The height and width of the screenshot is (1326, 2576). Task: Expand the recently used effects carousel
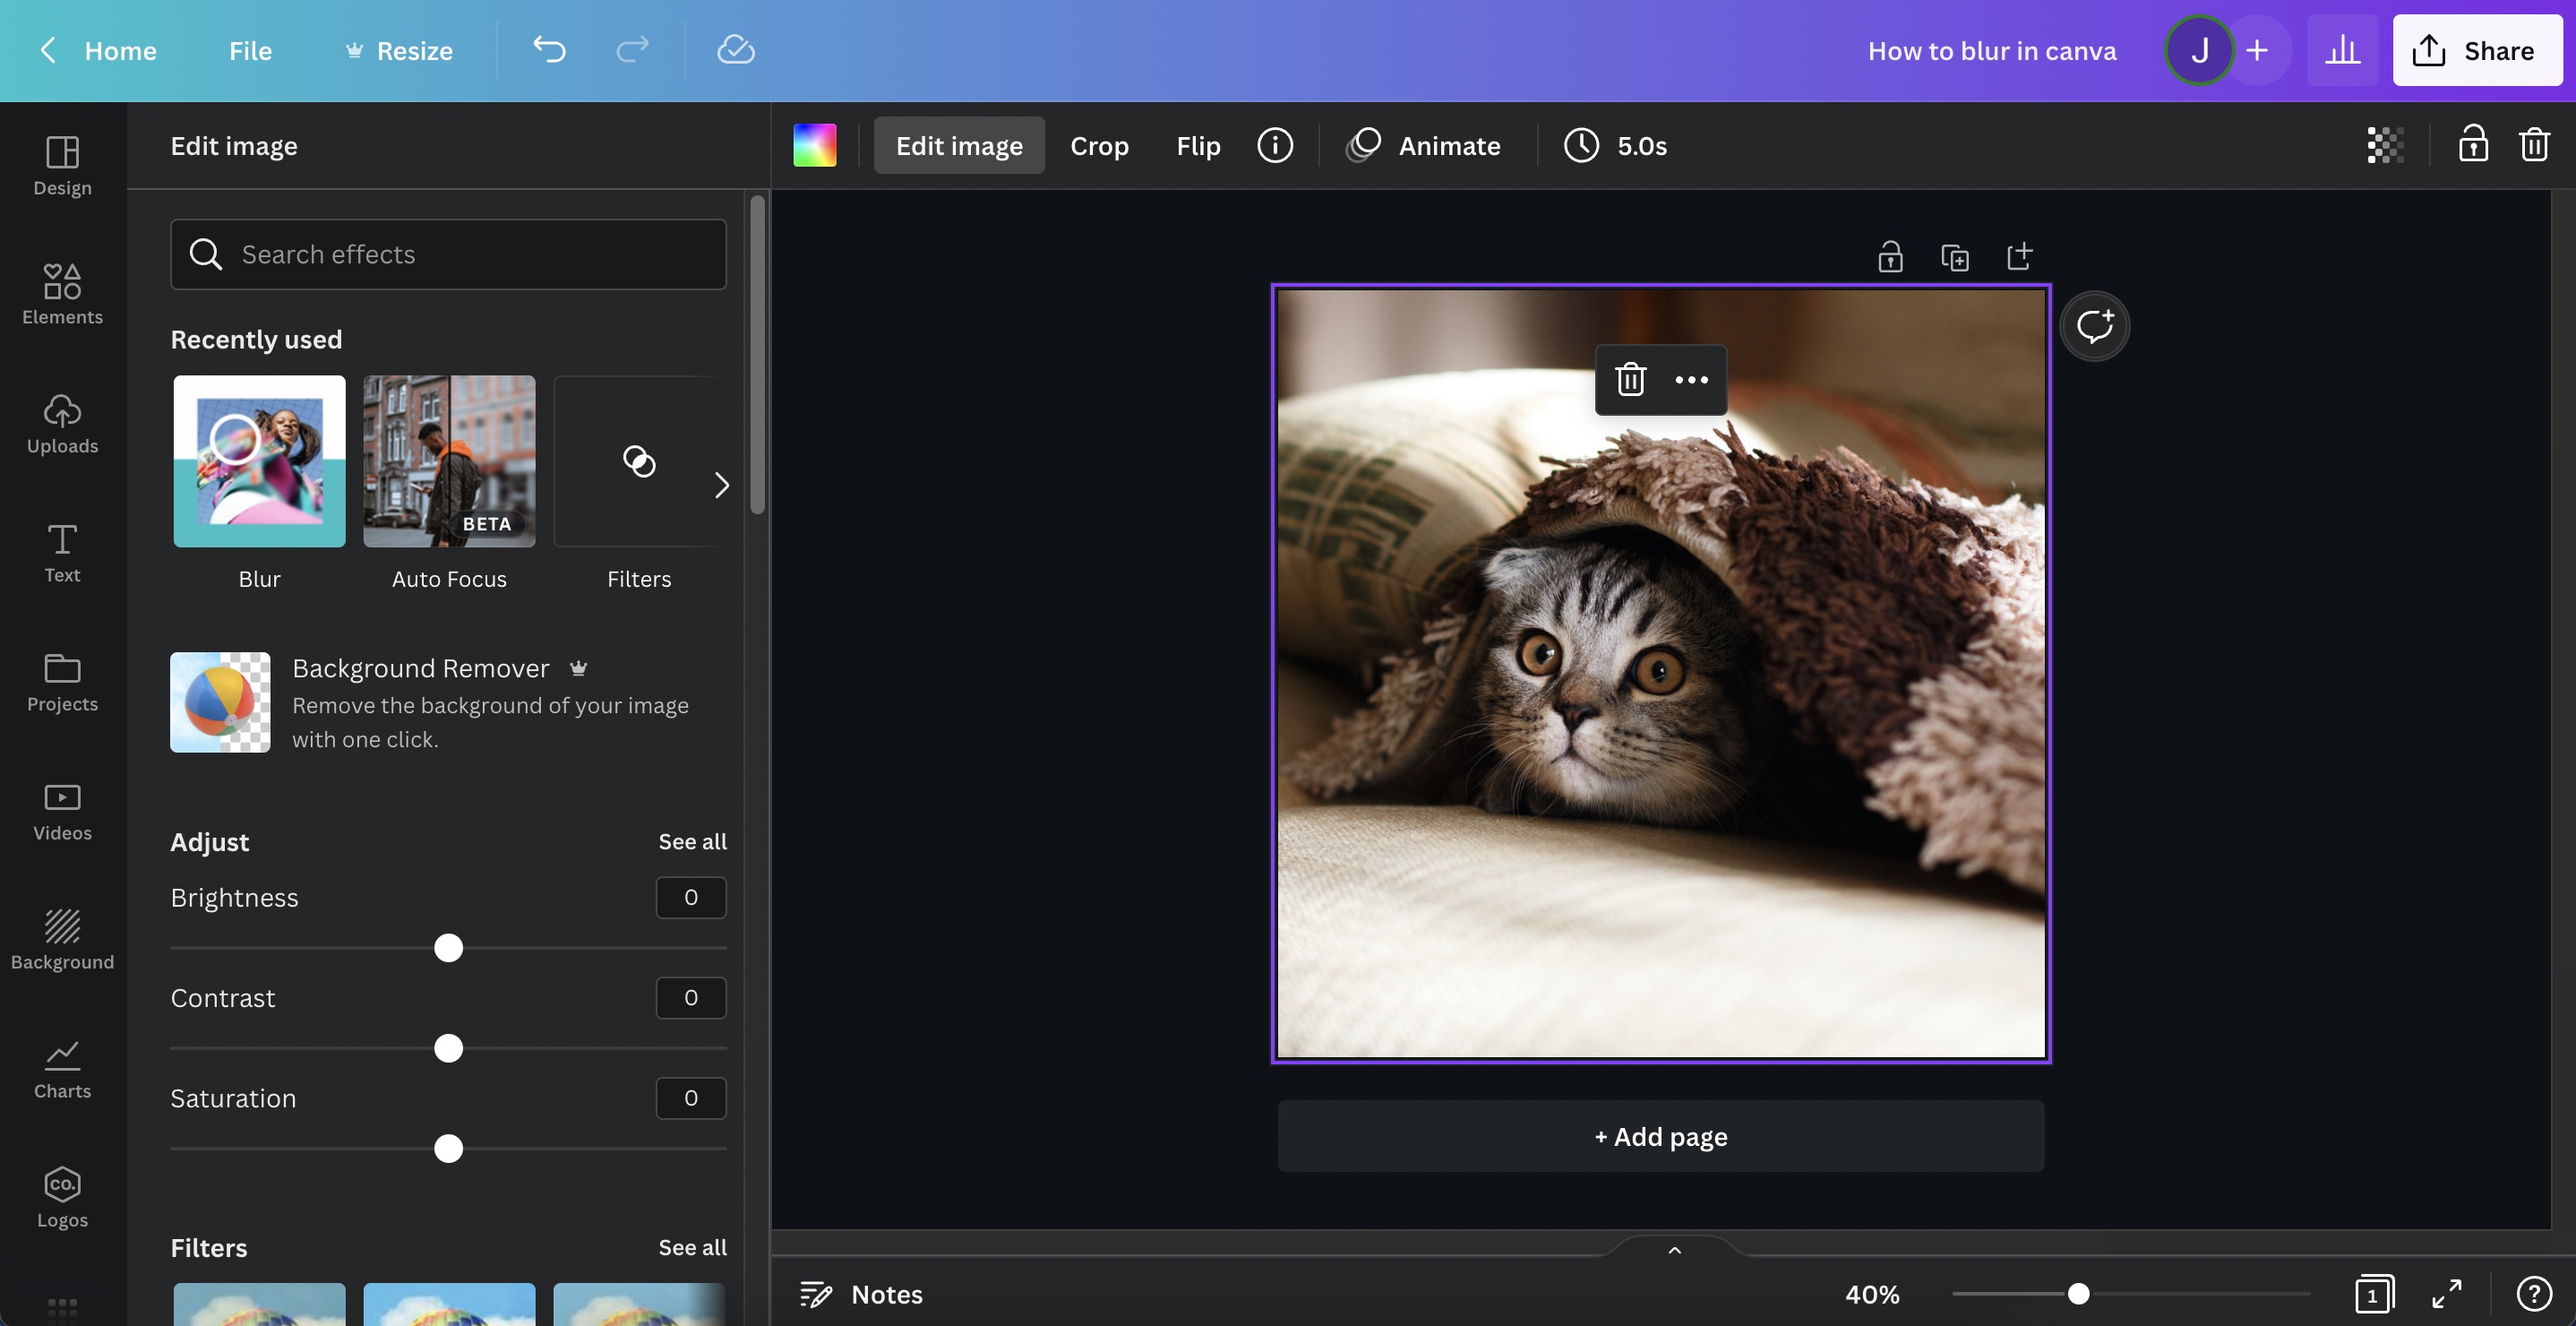click(x=723, y=485)
